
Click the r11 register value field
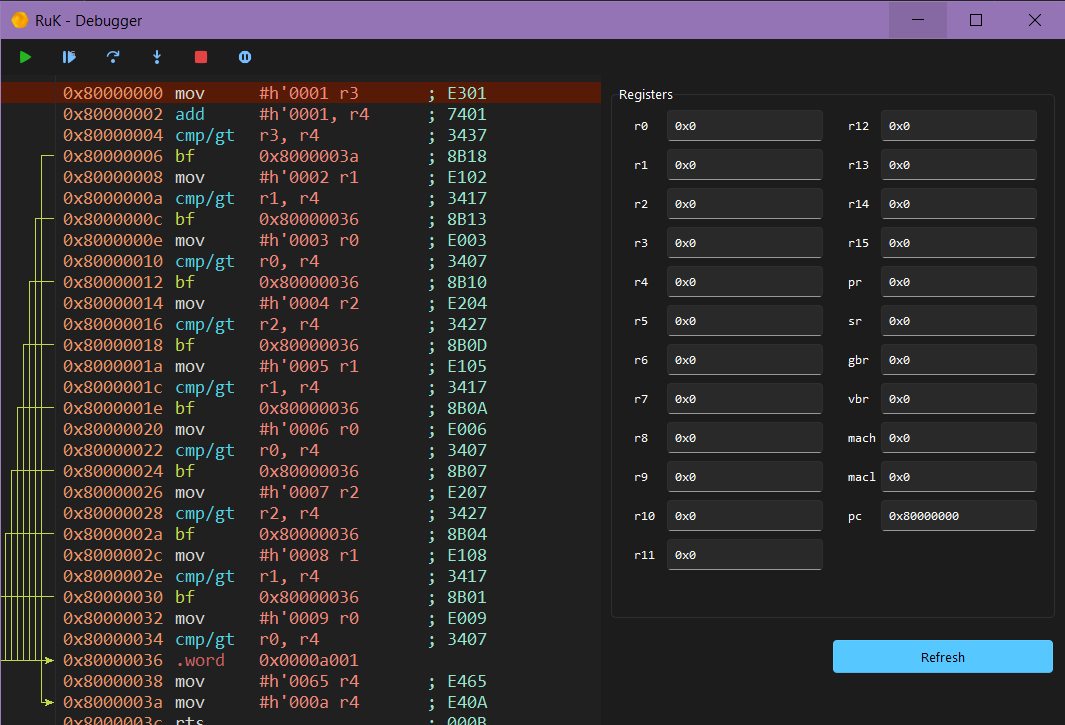pos(744,555)
